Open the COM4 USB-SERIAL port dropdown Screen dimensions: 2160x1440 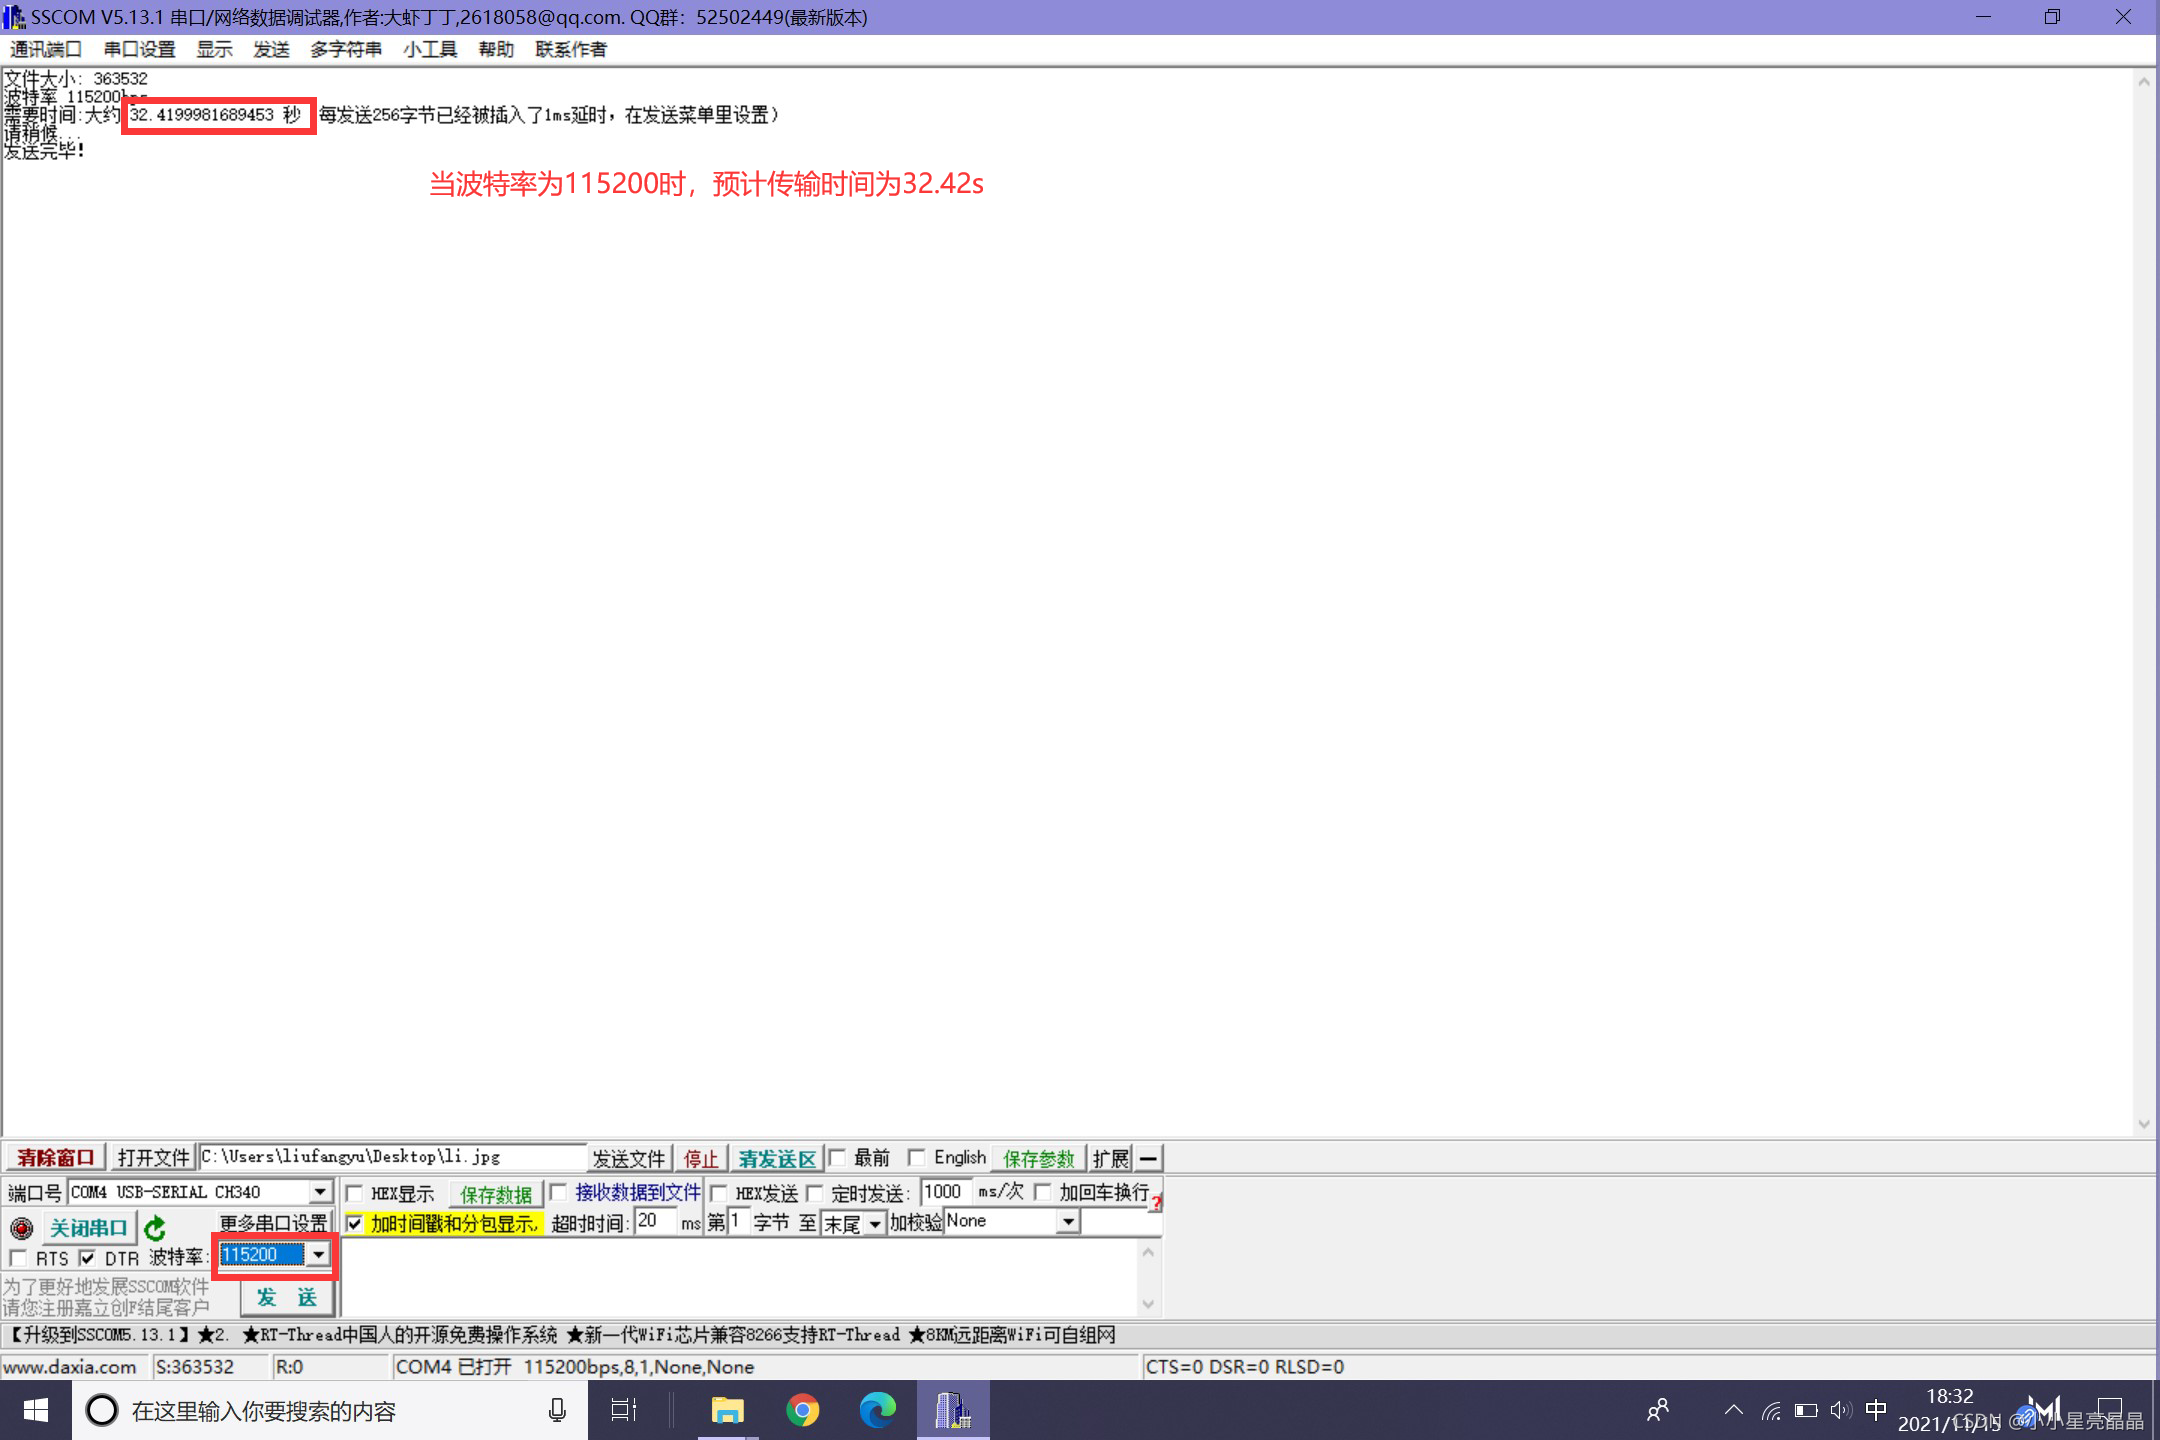320,1192
